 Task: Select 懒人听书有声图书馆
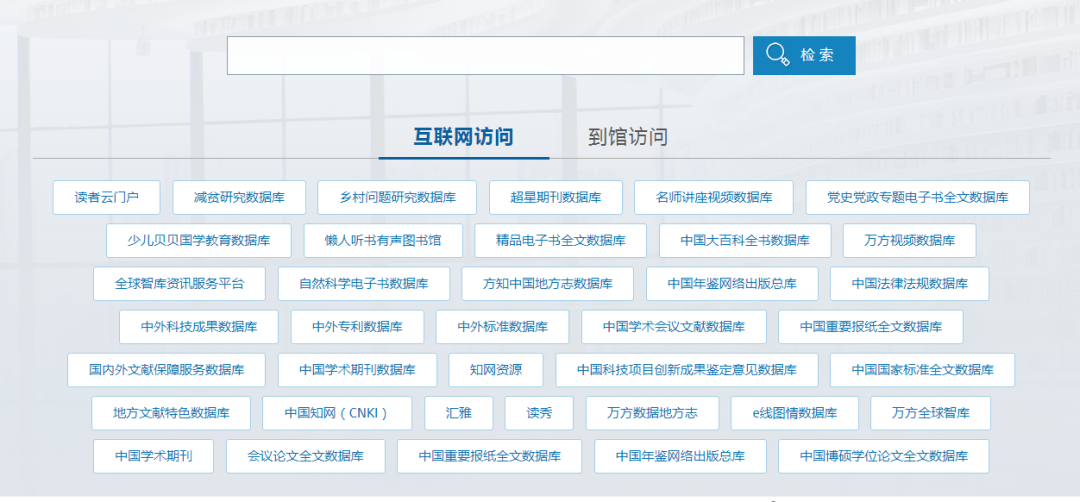tap(383, 240)
